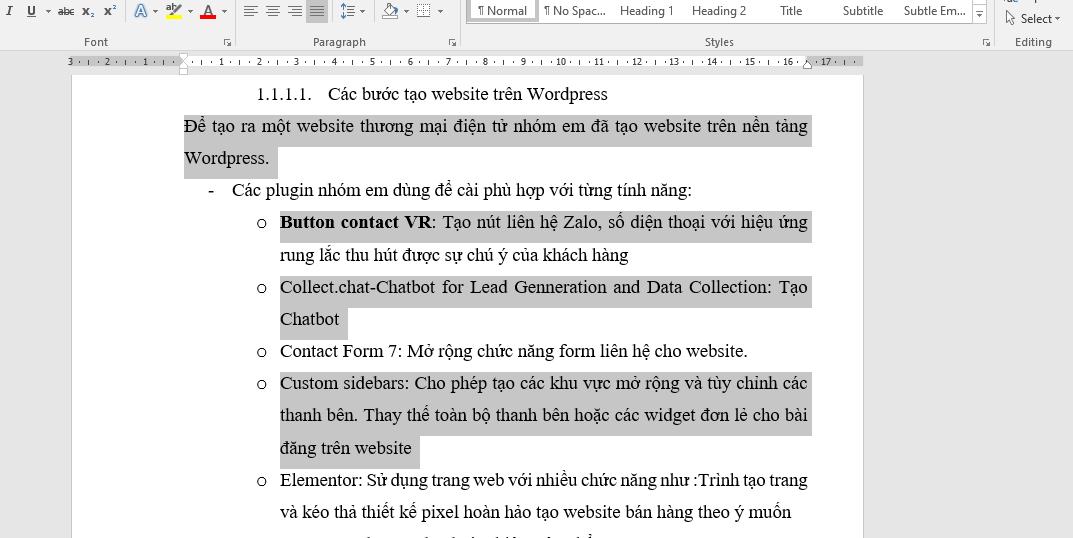Click the heading 'Các bước tạo website trên Wordpress'
The height and width of the screenshot is (538, 1073).
(x=467, y=94)
